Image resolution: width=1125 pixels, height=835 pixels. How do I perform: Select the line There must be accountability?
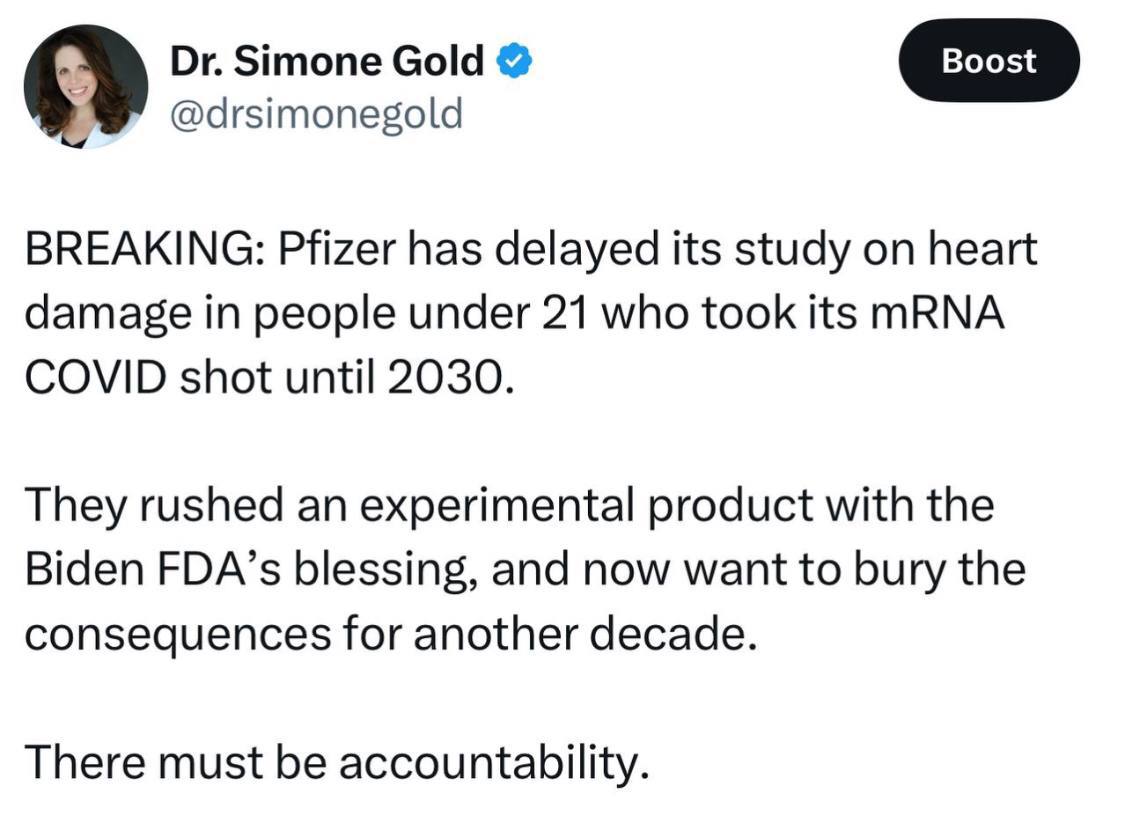point(337,762)
